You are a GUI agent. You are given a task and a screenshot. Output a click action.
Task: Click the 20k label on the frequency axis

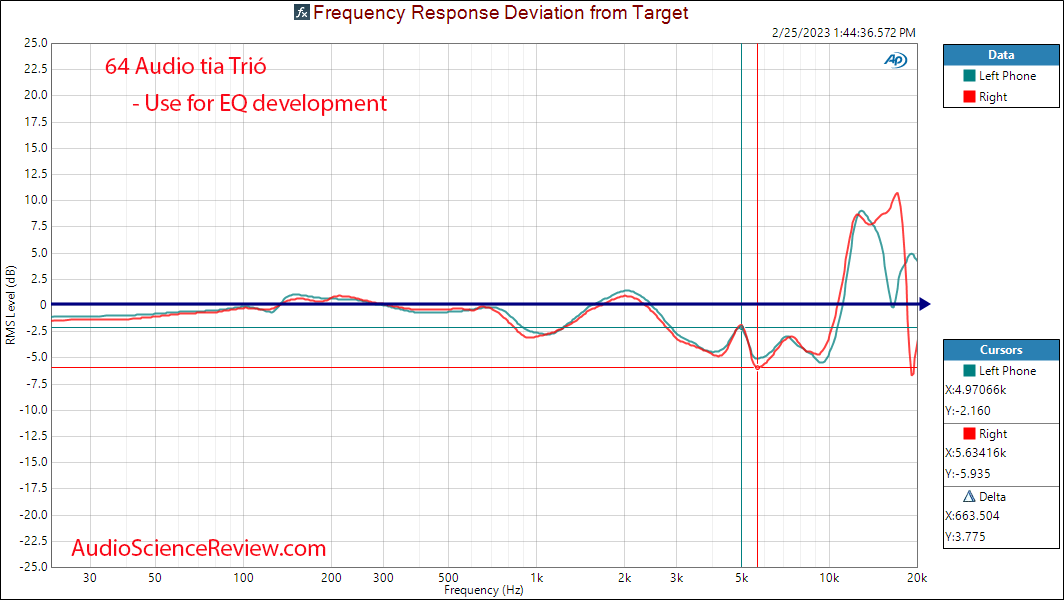coord(917,578)
